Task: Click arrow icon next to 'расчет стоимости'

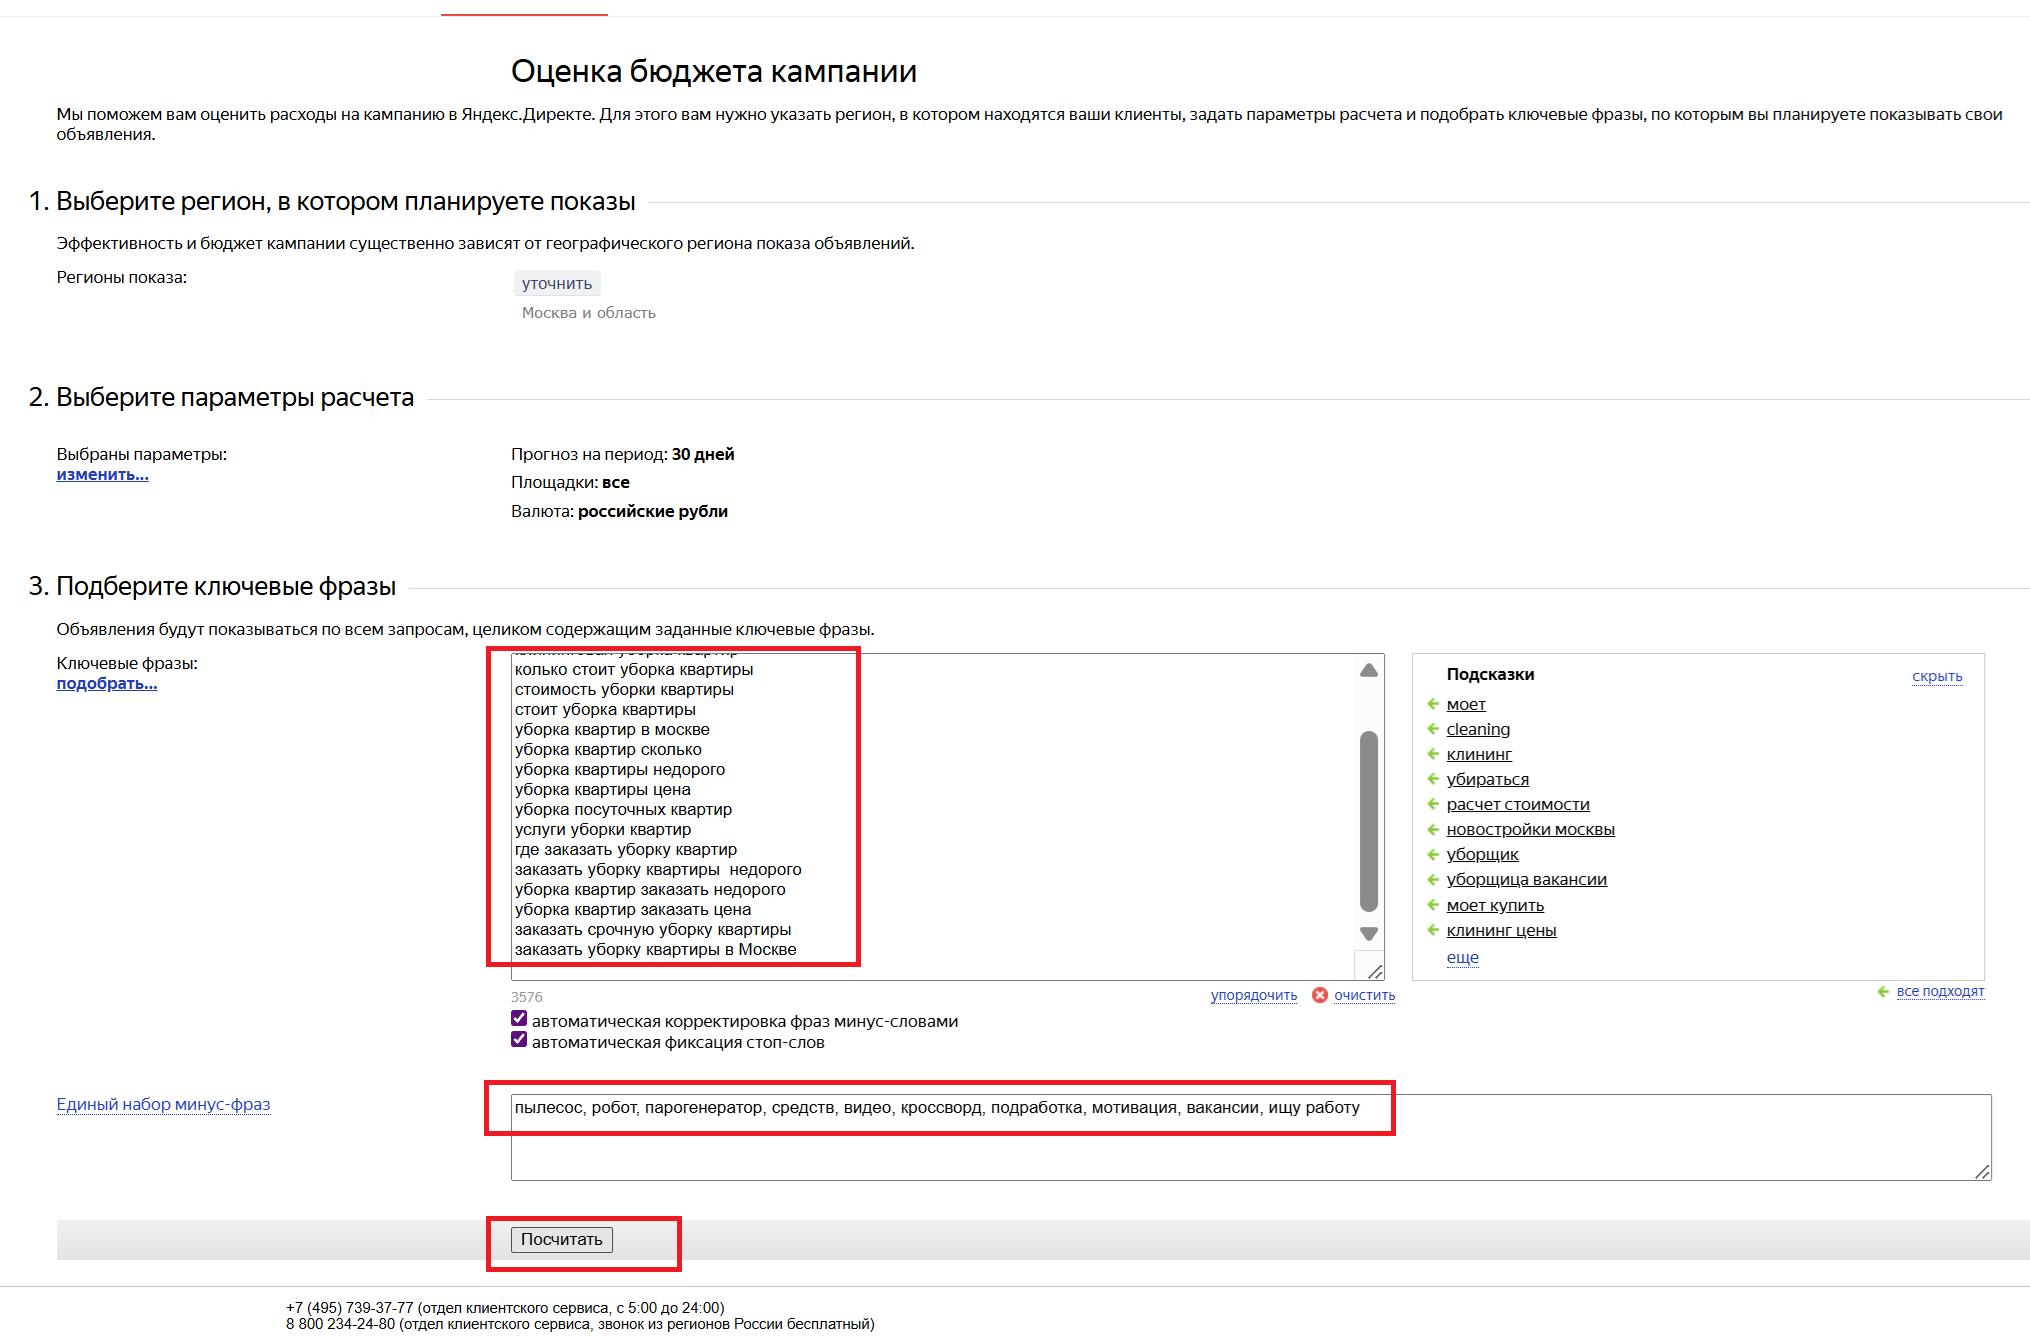Action: tap(1432, 804)
